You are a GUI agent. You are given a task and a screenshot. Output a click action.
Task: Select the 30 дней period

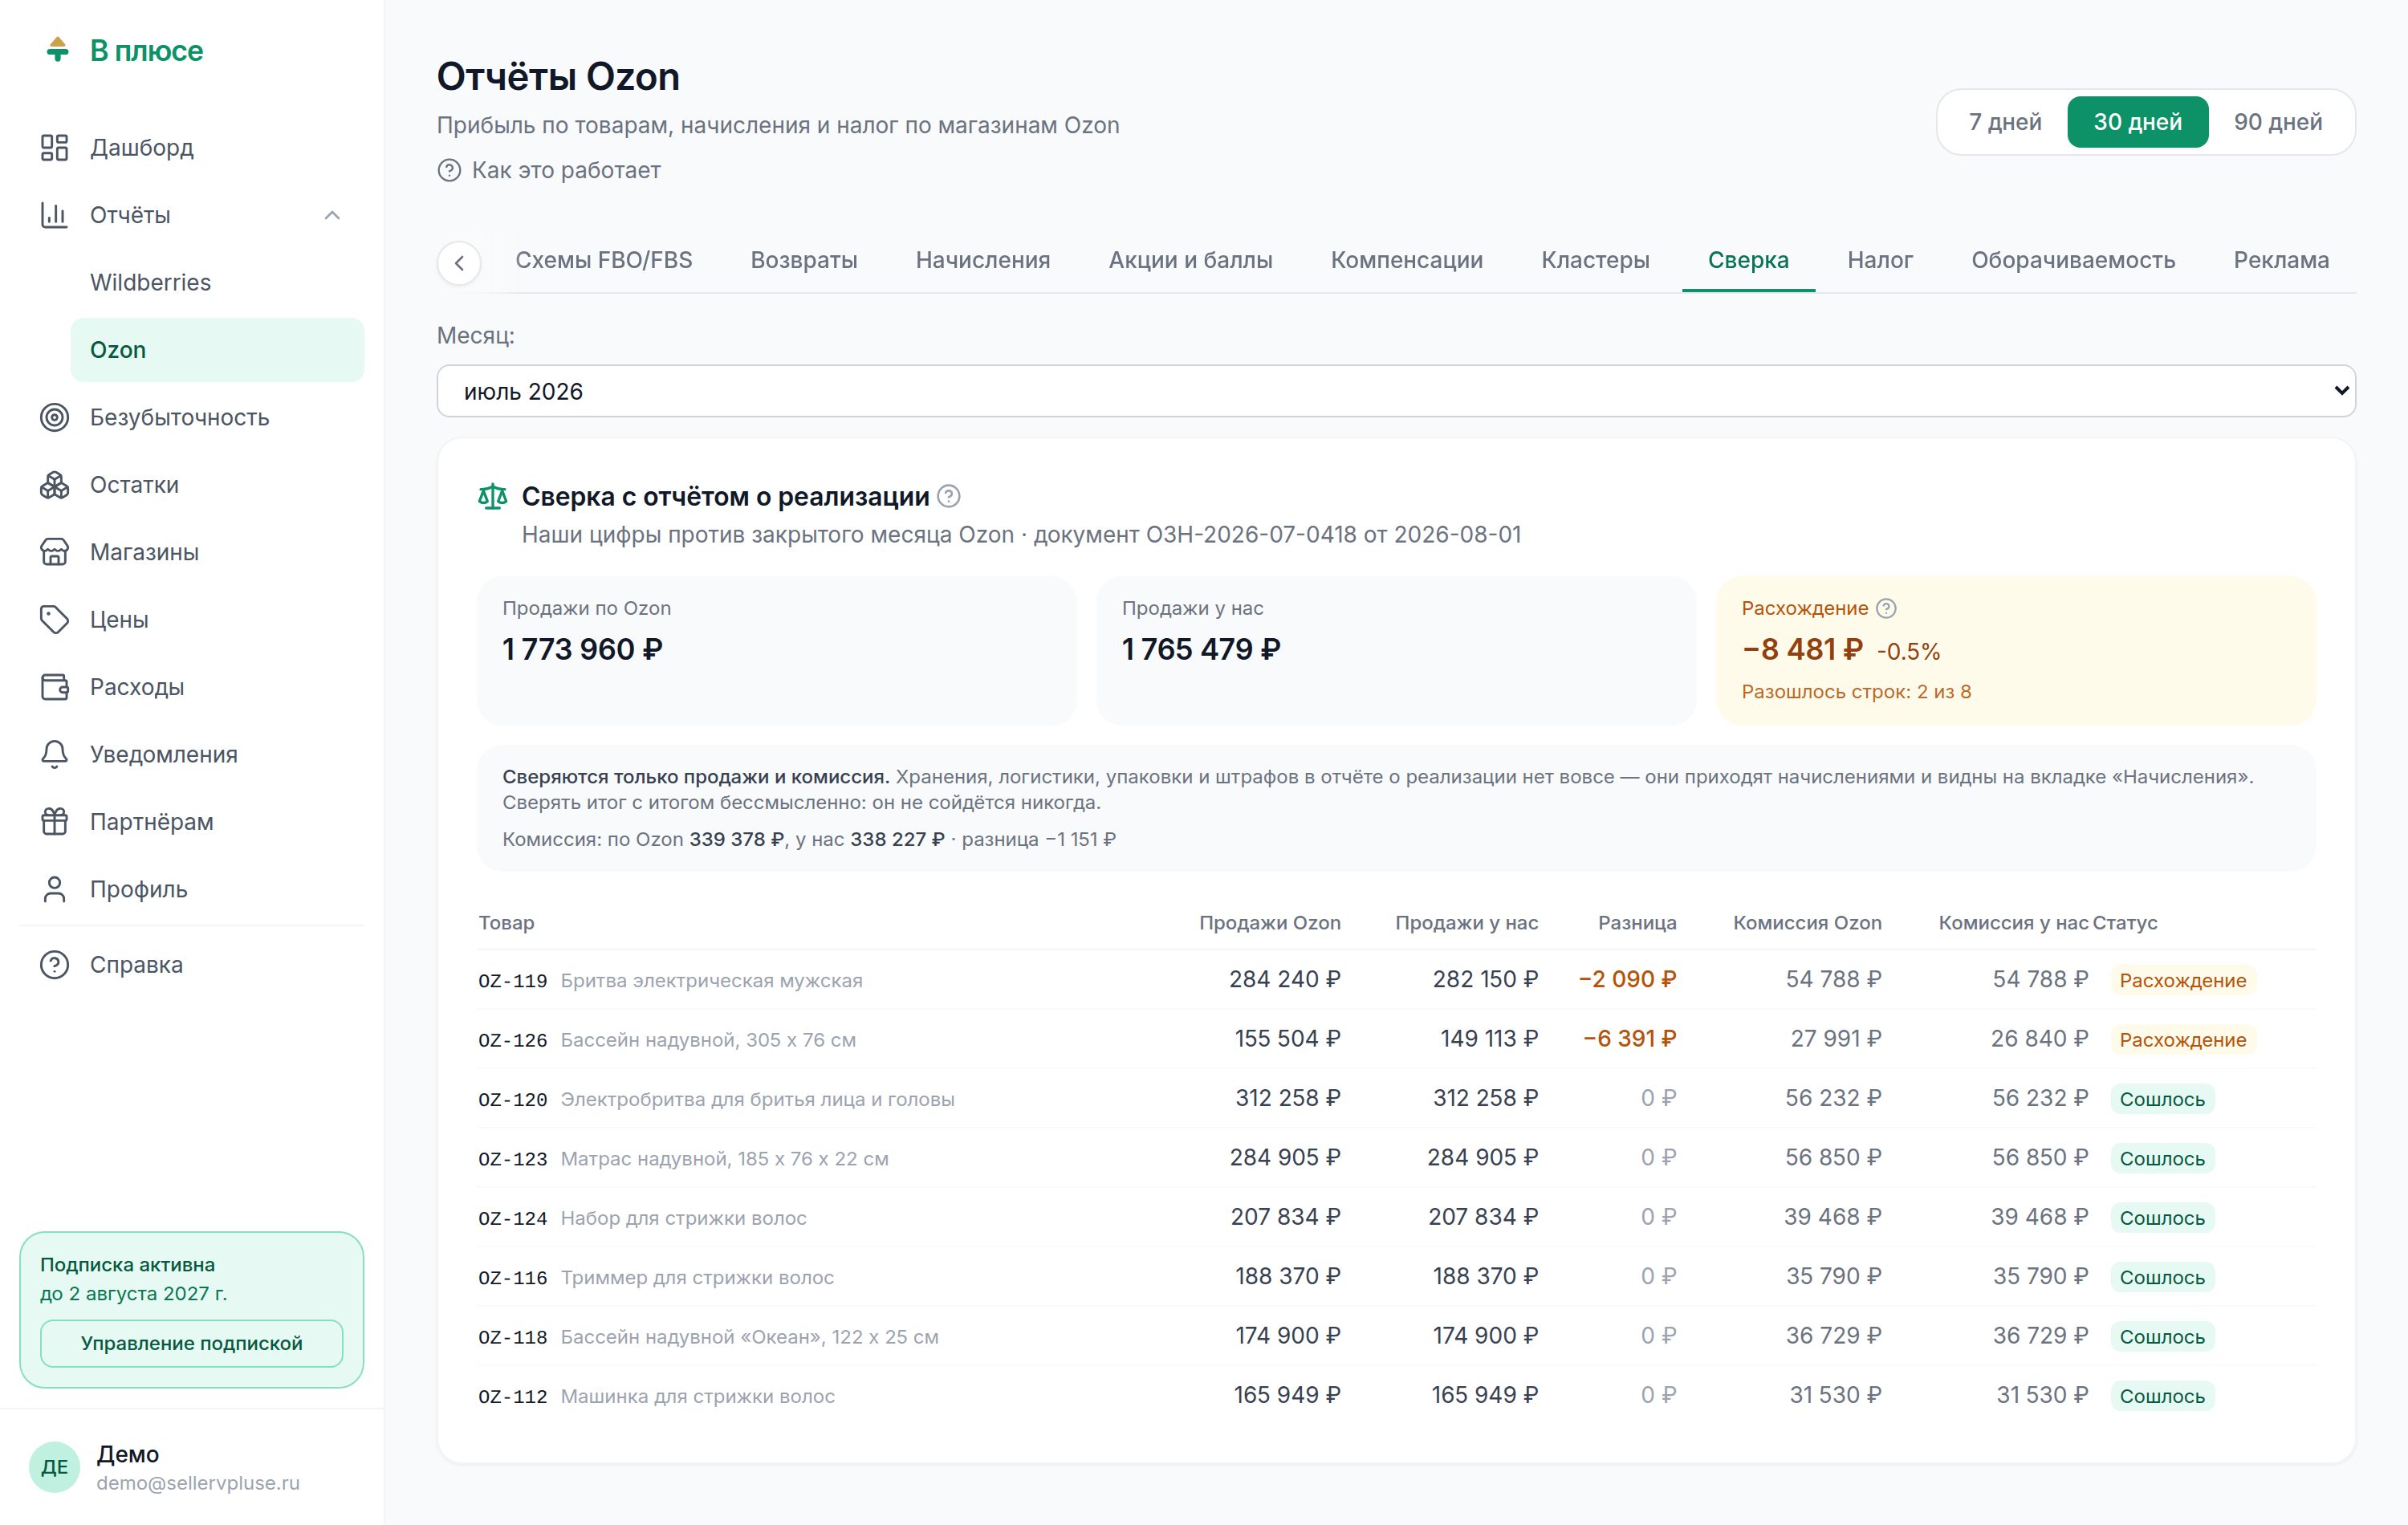click(2138, 122)
